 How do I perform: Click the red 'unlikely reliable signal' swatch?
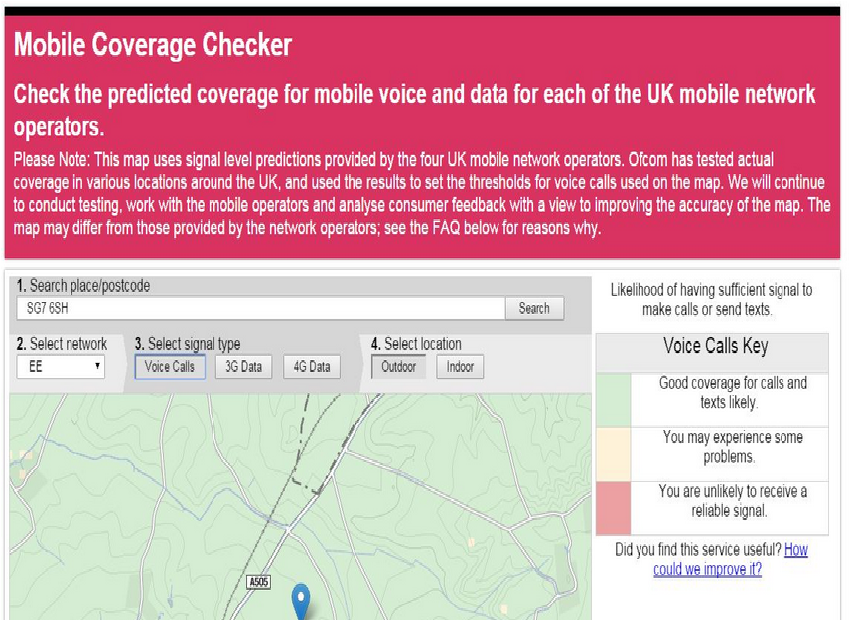coord(611,508)
